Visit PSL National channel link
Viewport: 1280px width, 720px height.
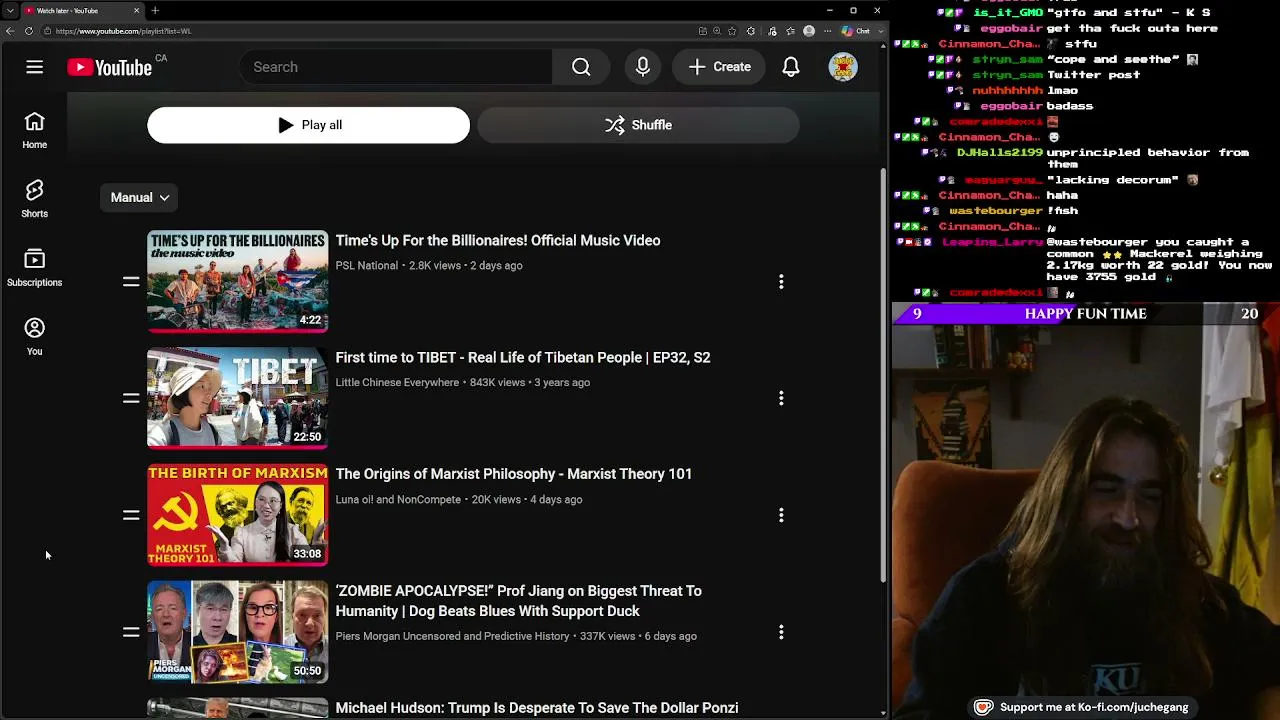[x=367, y=266]
